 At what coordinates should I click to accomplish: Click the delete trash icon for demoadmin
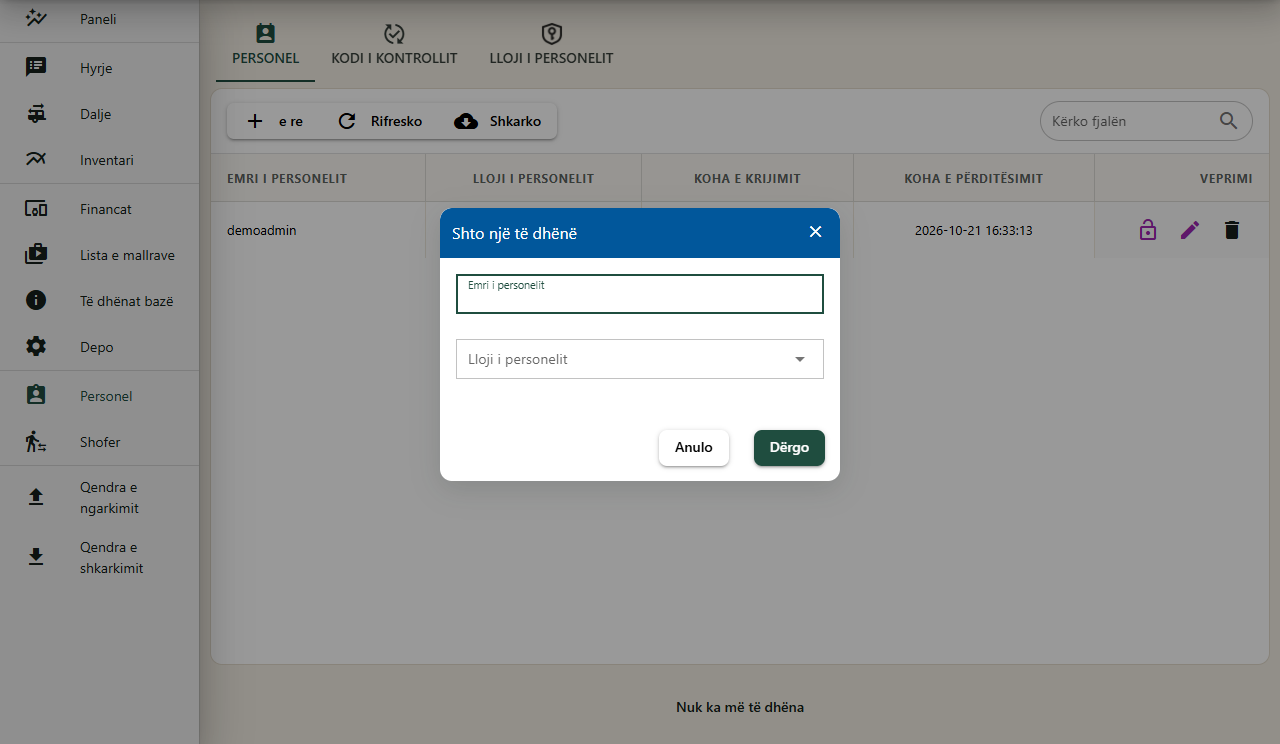pos(1232,230)
